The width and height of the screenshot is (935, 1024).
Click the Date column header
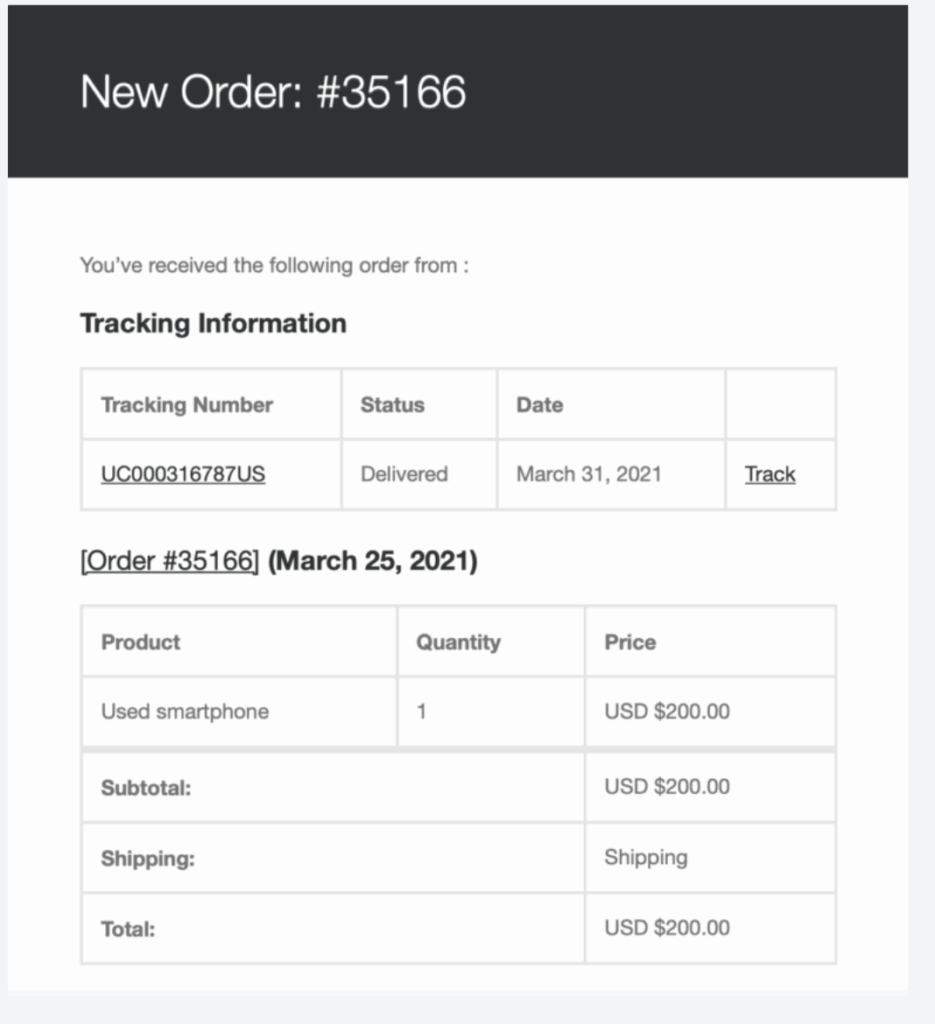point(539,405)
